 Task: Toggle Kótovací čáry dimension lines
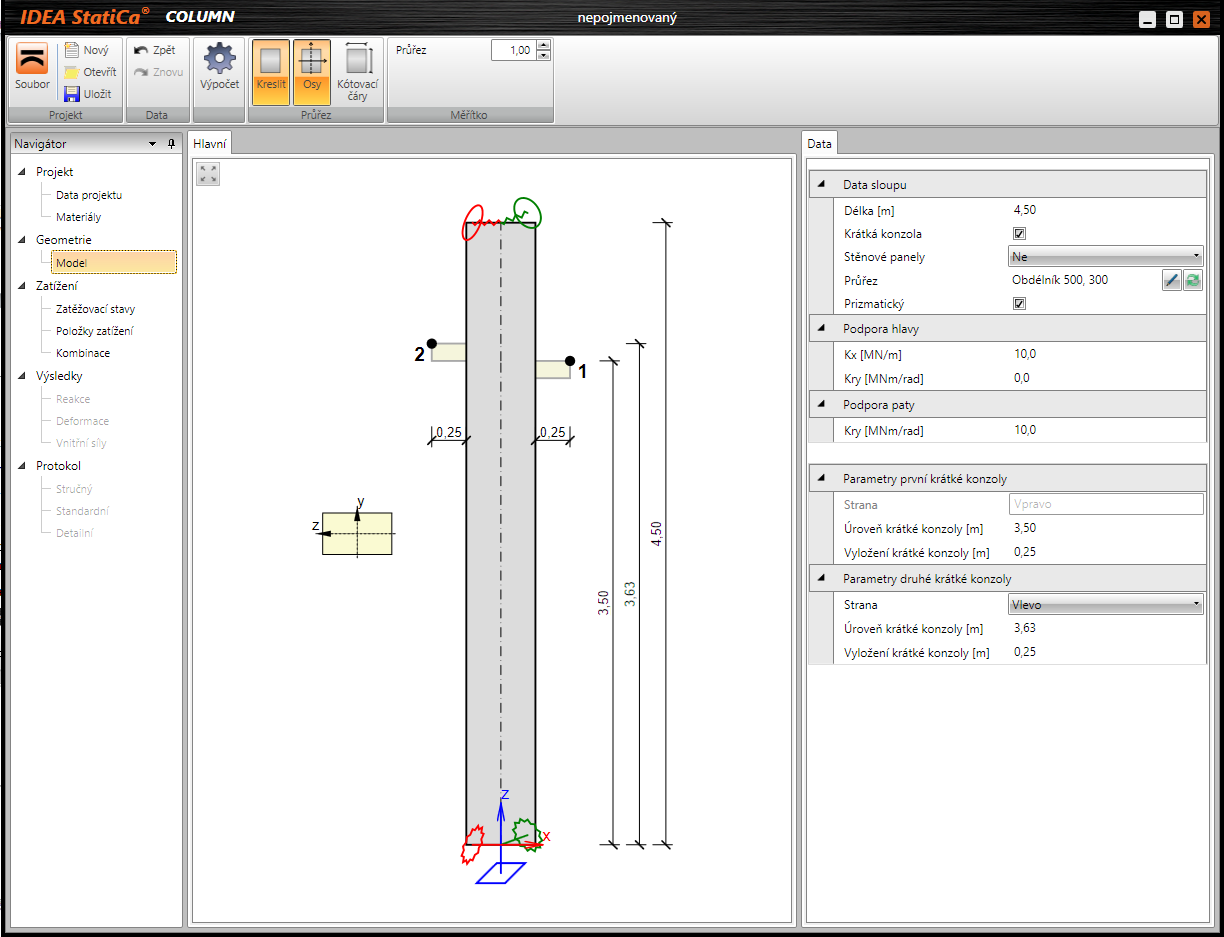tap(358, 72)
